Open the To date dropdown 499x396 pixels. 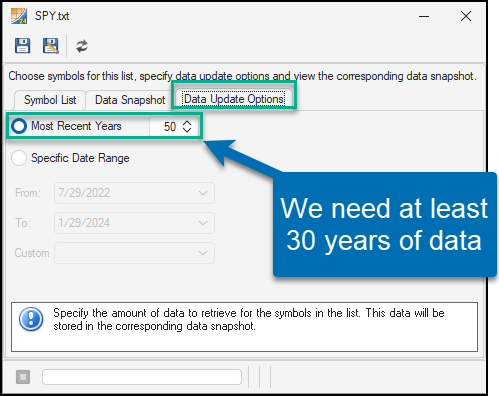[x=134, y=223]
